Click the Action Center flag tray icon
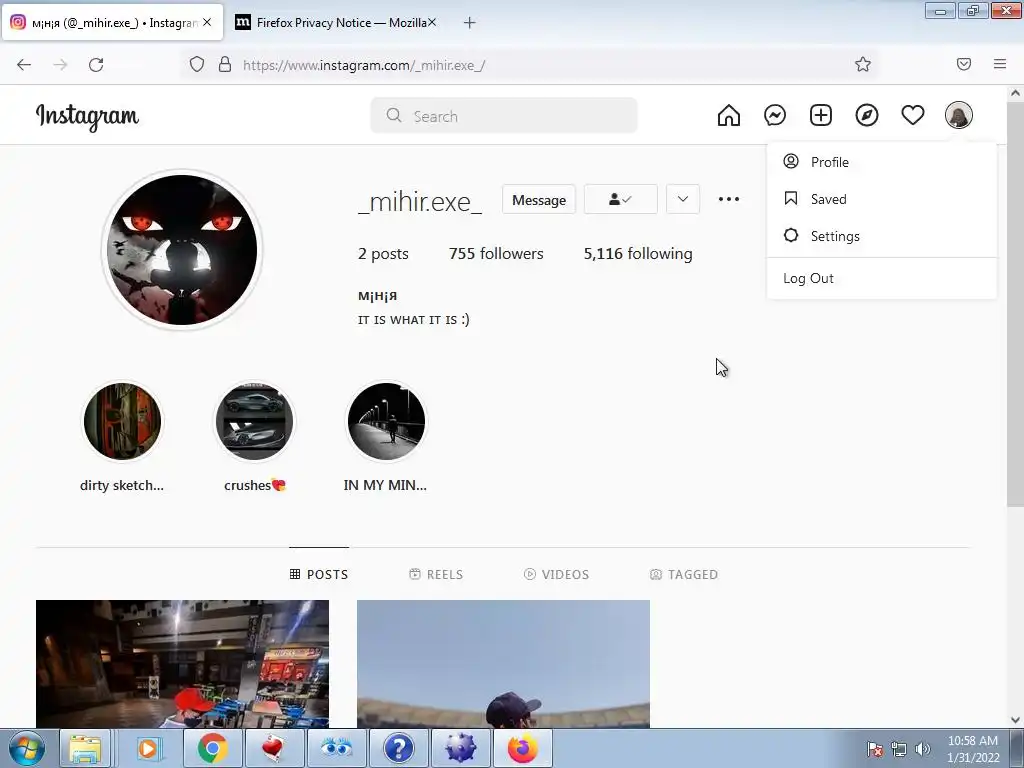The image size is (1024, 768). pyautogui.click(x=875, y=749)
